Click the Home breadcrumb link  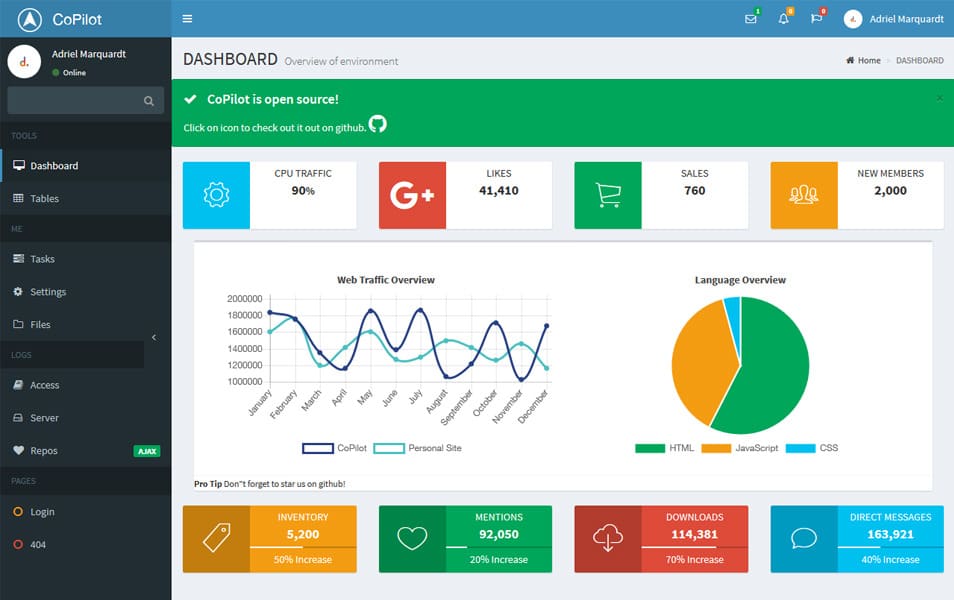click(863, 60)
